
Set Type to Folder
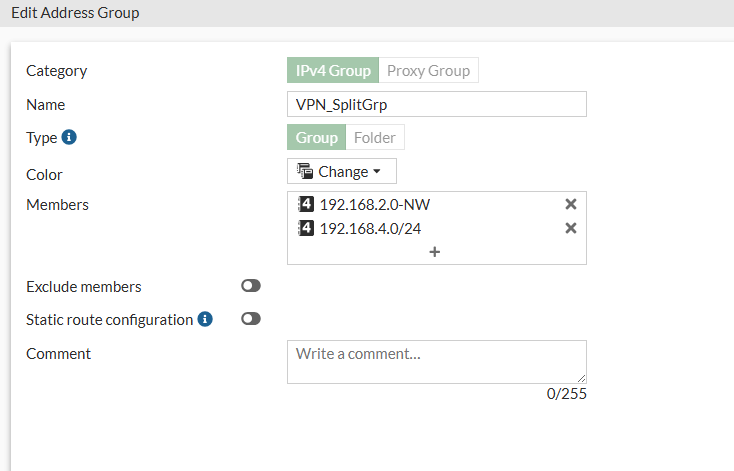tap(375, 138)
